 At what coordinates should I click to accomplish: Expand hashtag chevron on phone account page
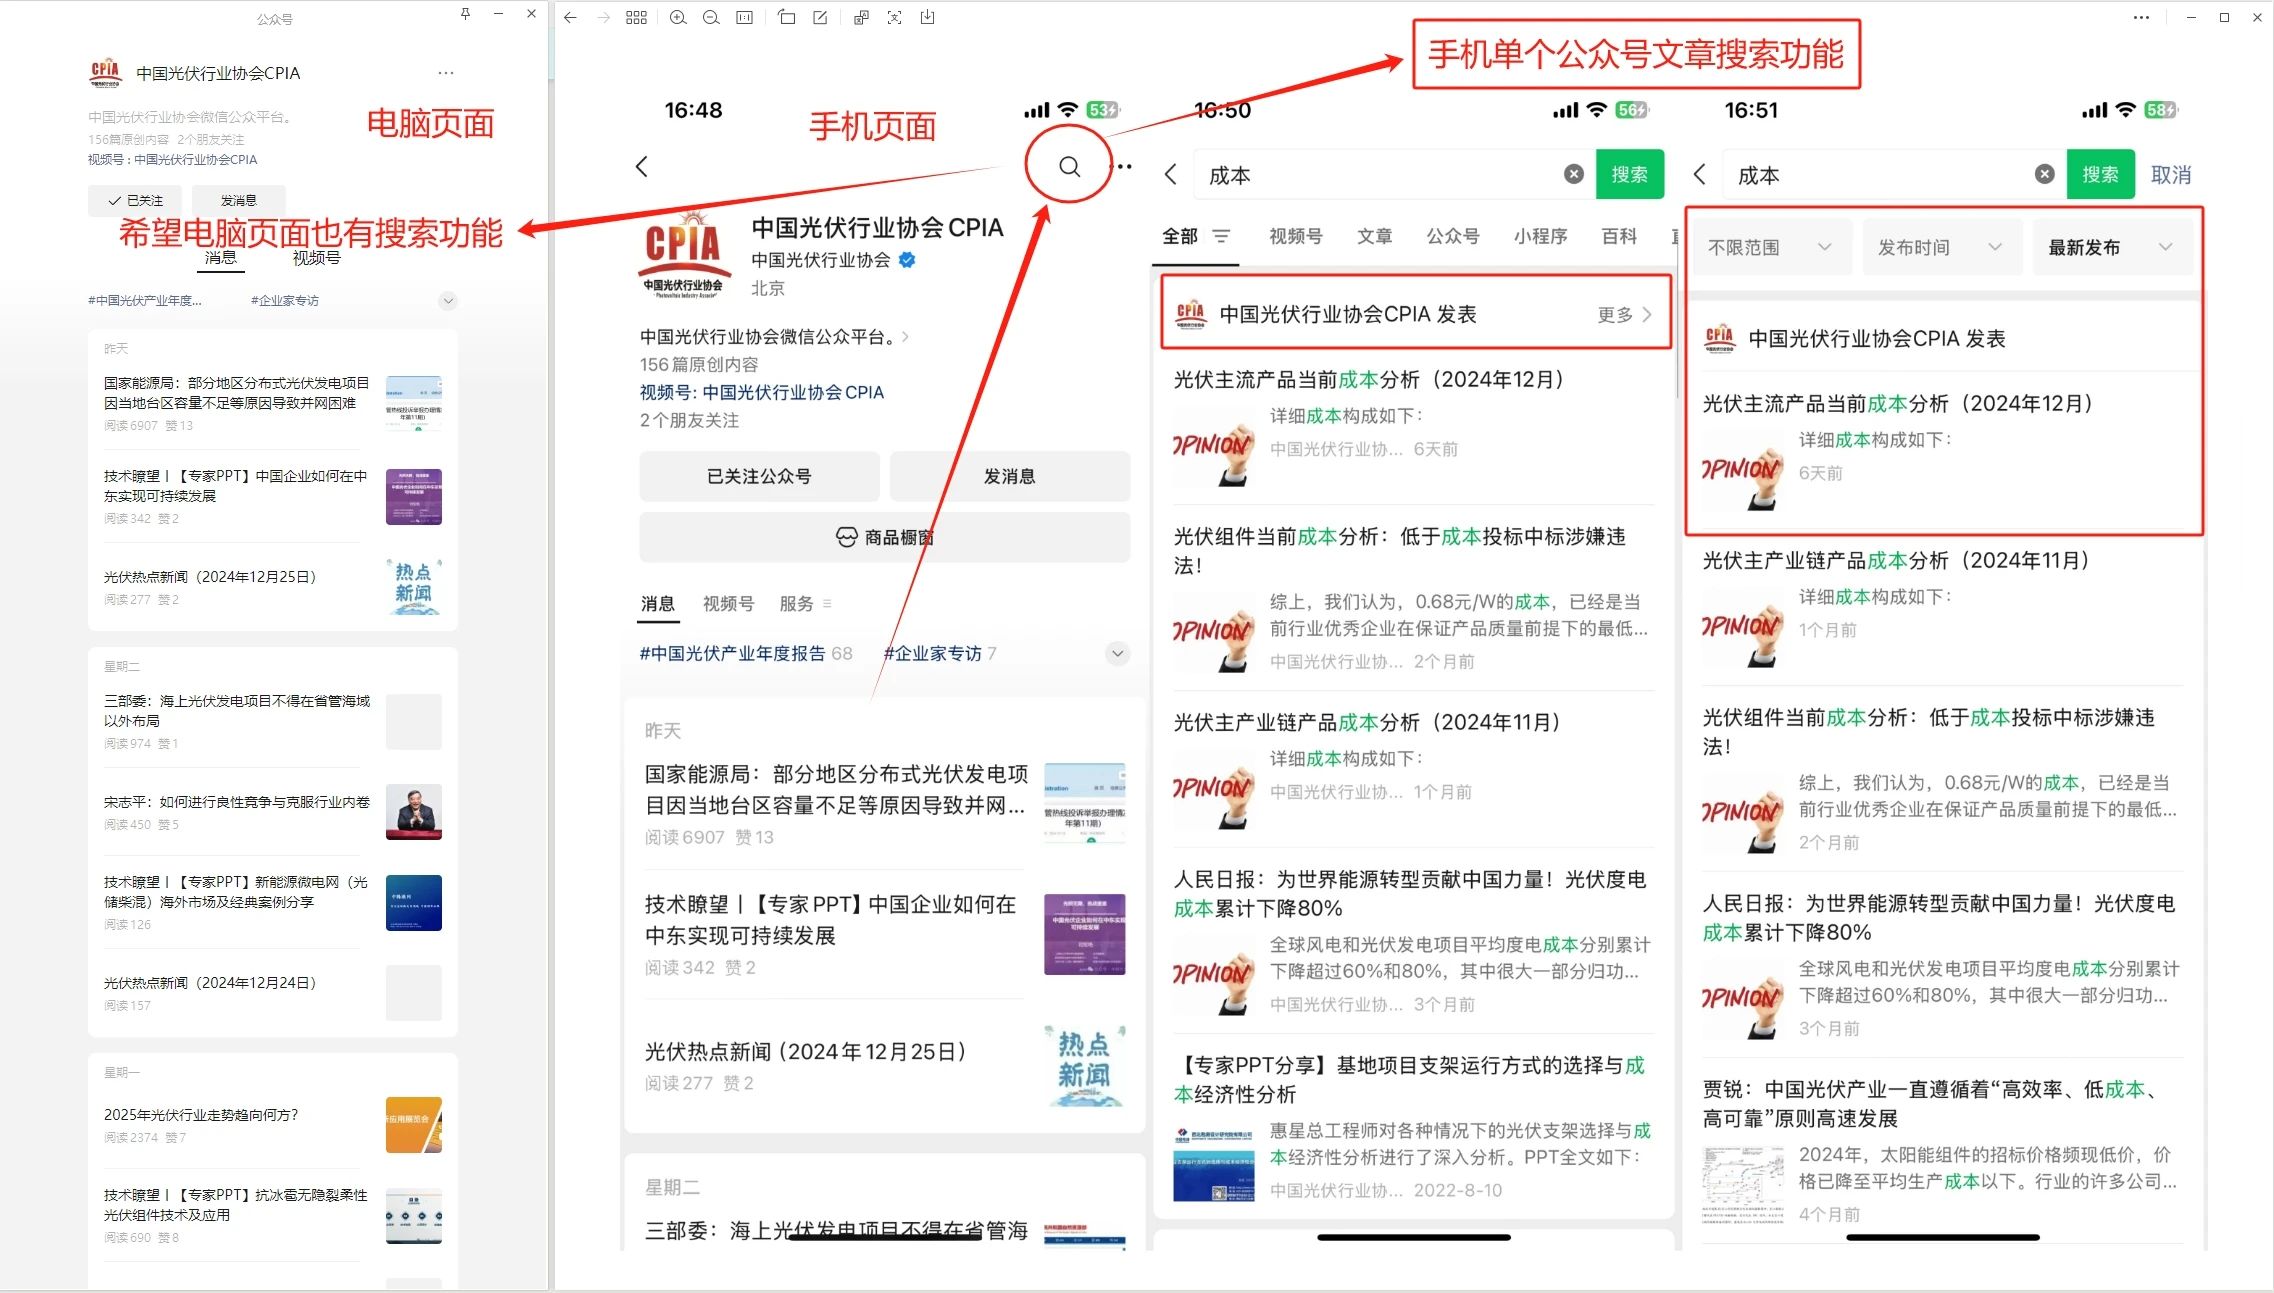(1118, 653)
